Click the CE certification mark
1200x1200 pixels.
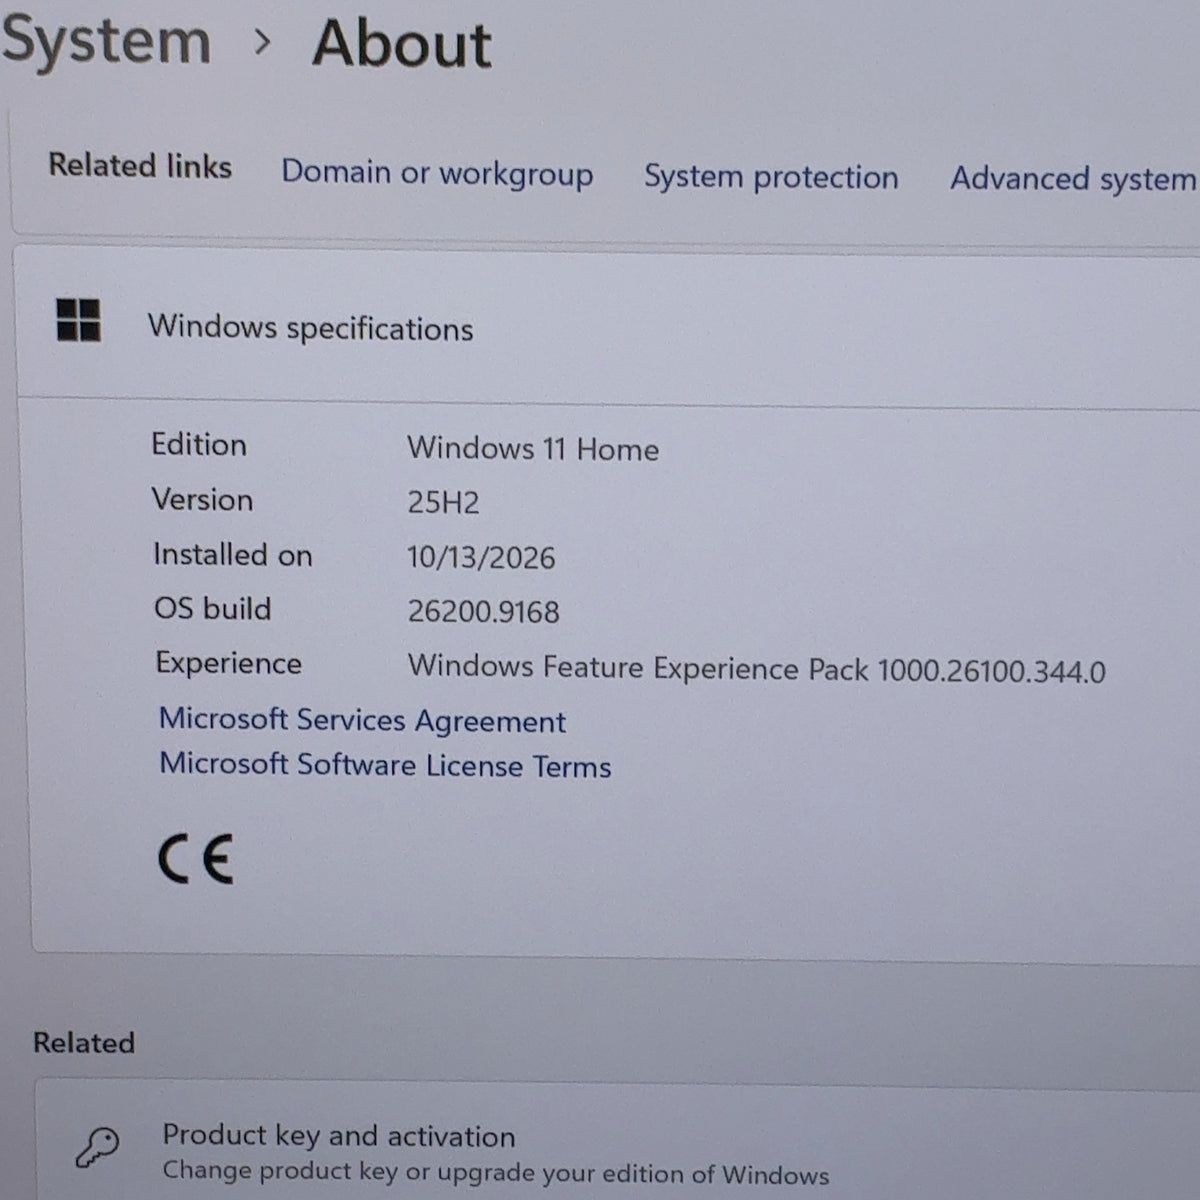tap(196, 859)
